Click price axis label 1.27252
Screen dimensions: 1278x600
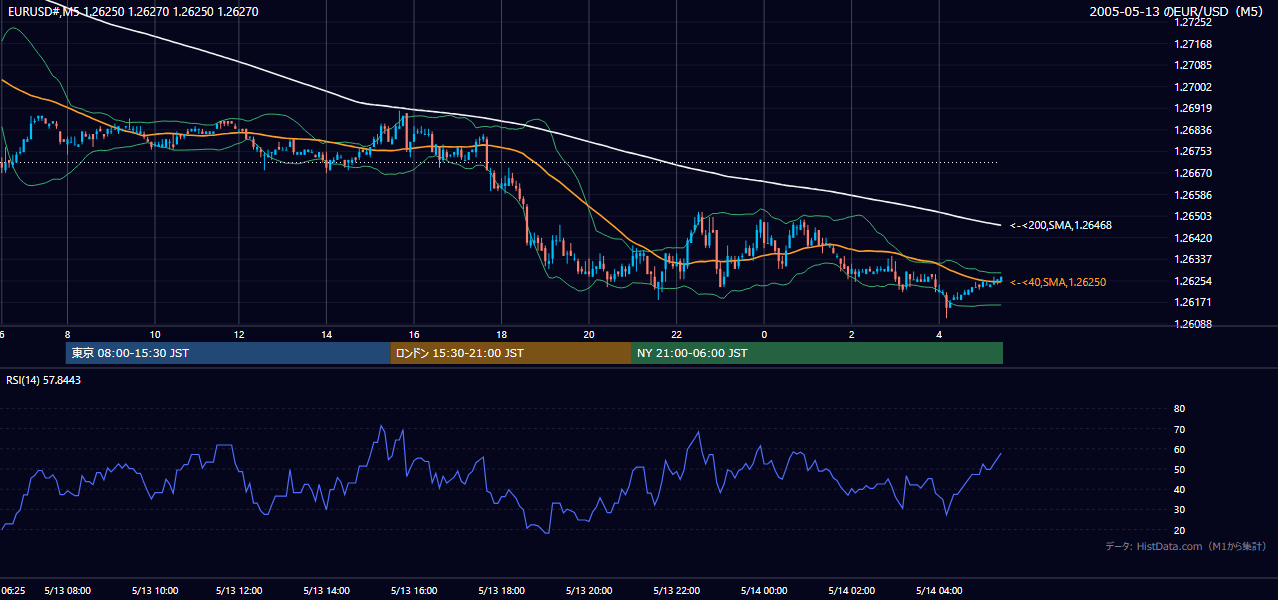[x=1194, y=22]
